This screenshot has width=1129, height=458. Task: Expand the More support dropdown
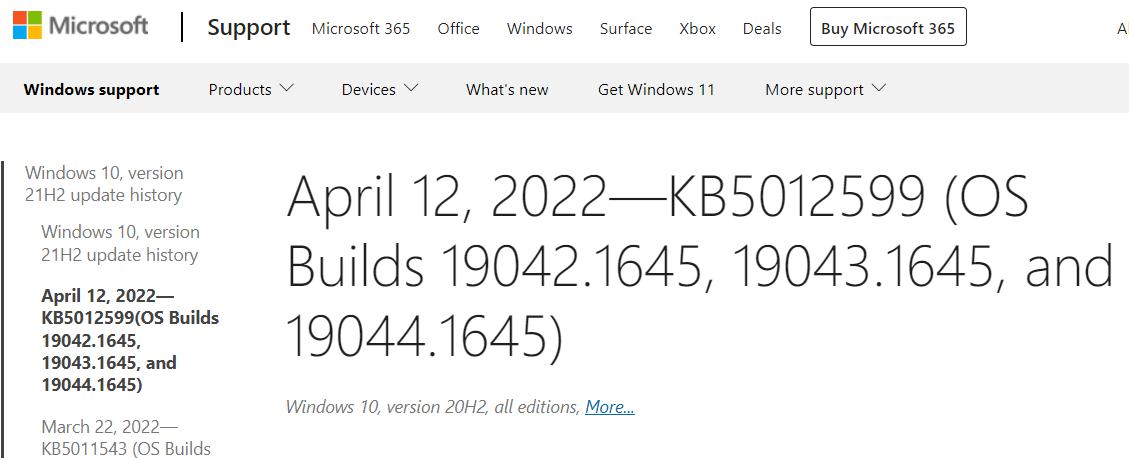point(825,89)
